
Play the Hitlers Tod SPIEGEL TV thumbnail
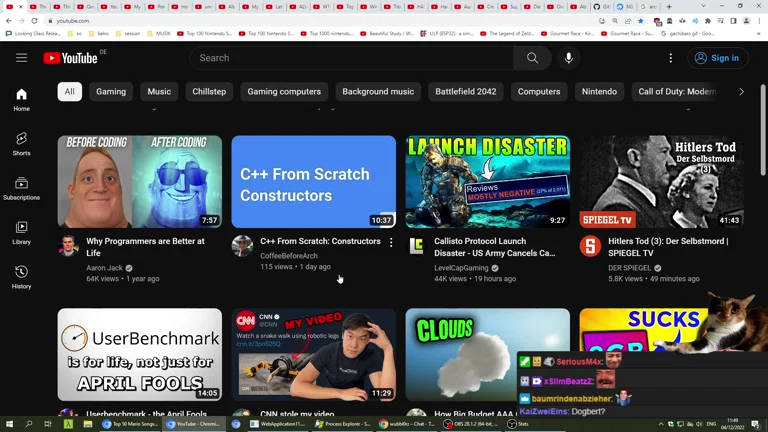pos(661,182)
